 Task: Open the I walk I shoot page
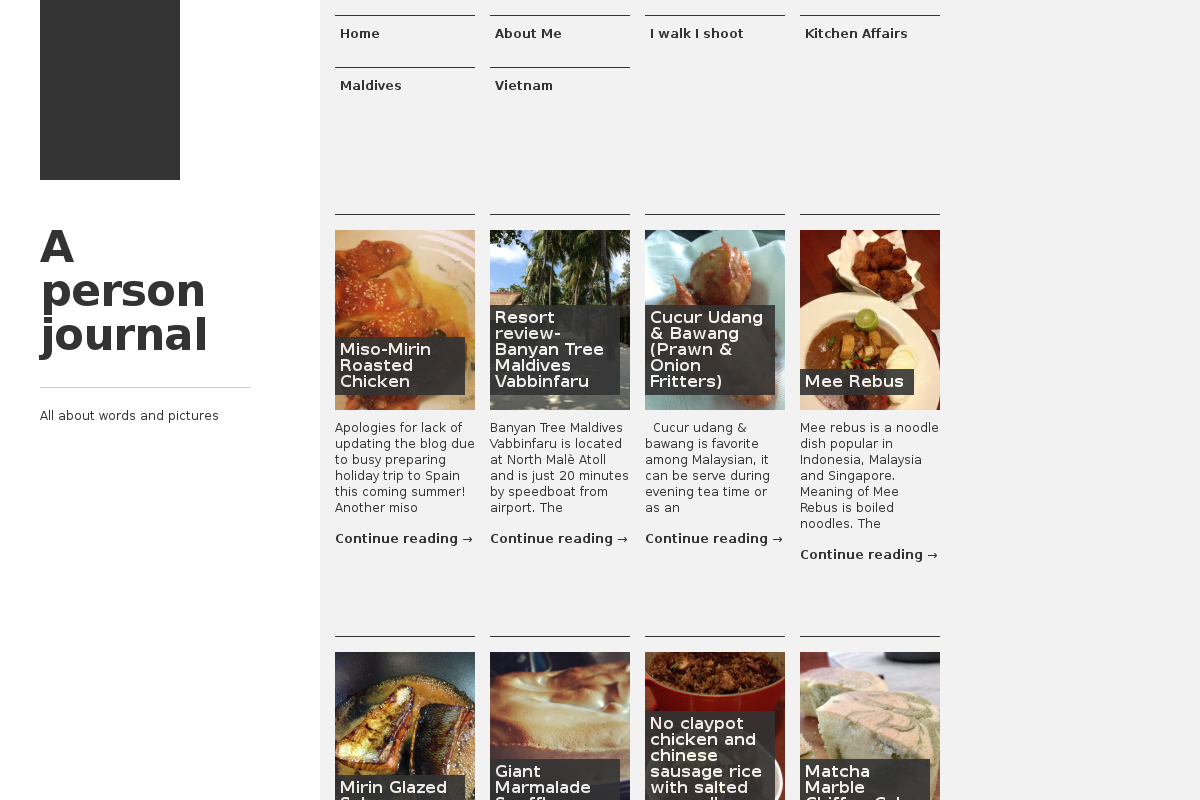[697, 34]
